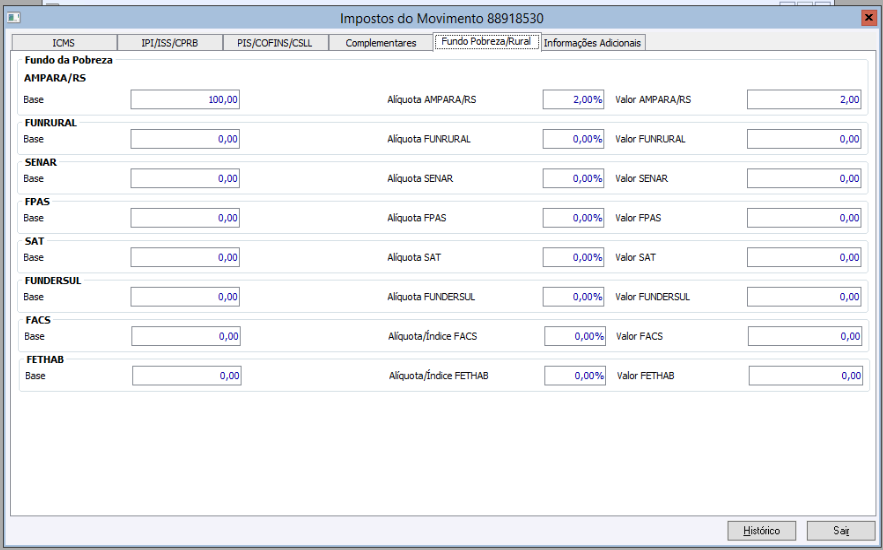The width and height of the screenshot is (883, 550).
Task: Switch to the ICMS tab
Action: pyautogui.click(x=64, y=43)
